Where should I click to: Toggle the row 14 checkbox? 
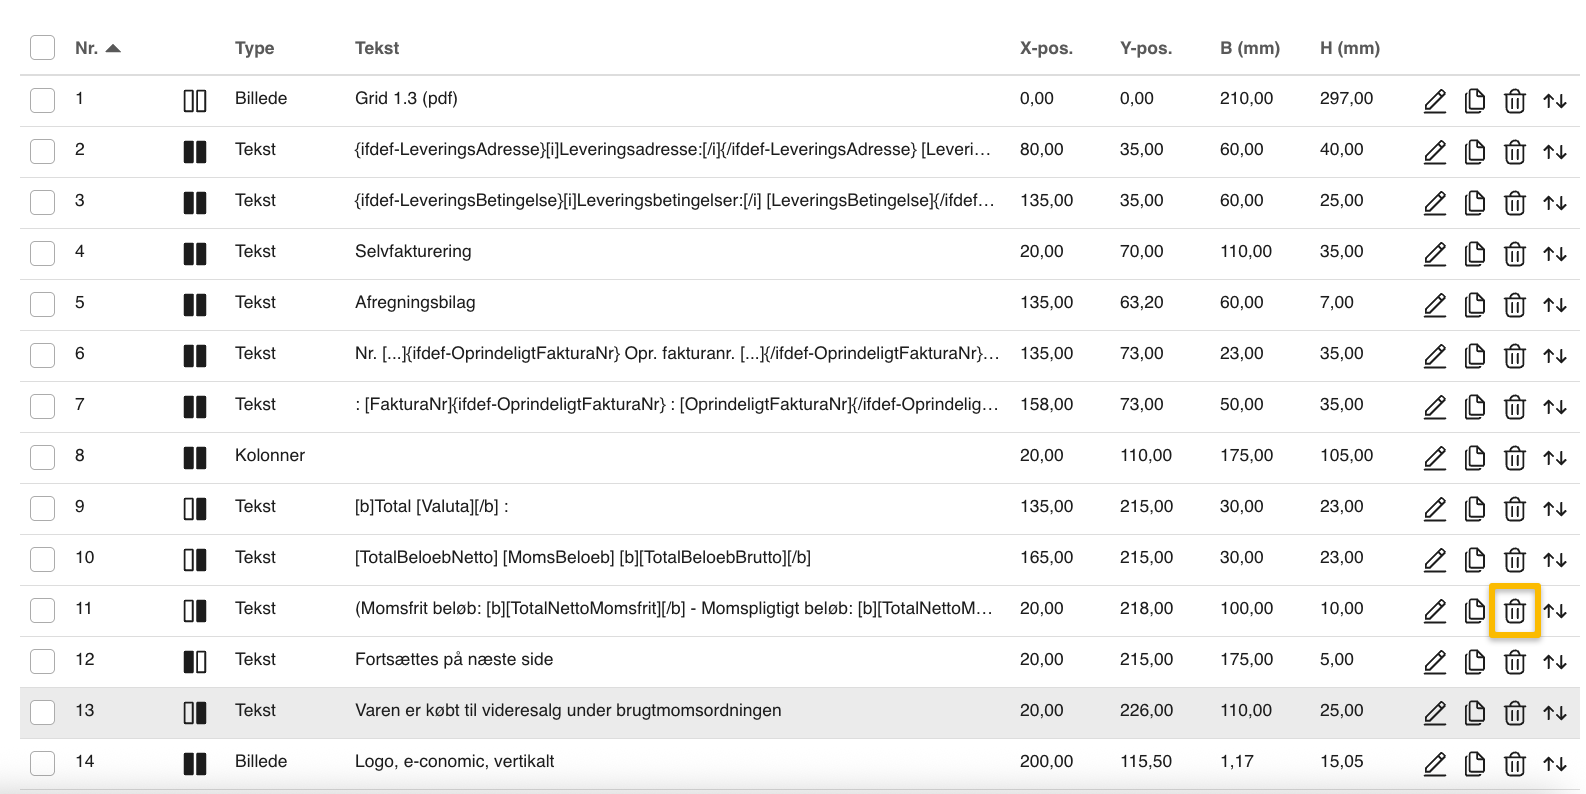coord(42,762)
